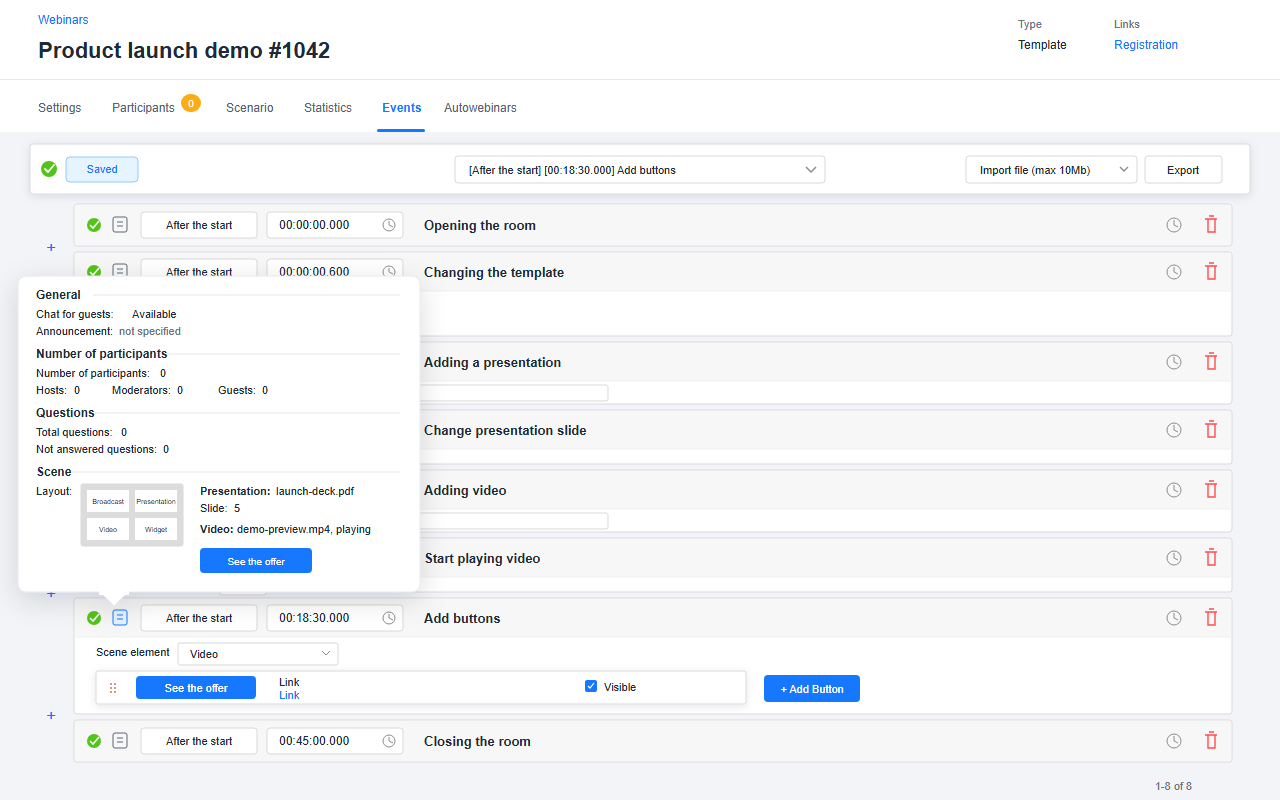
Task: Switch to Settings tab
Action: pyautogui.click(x=60, y=108)
